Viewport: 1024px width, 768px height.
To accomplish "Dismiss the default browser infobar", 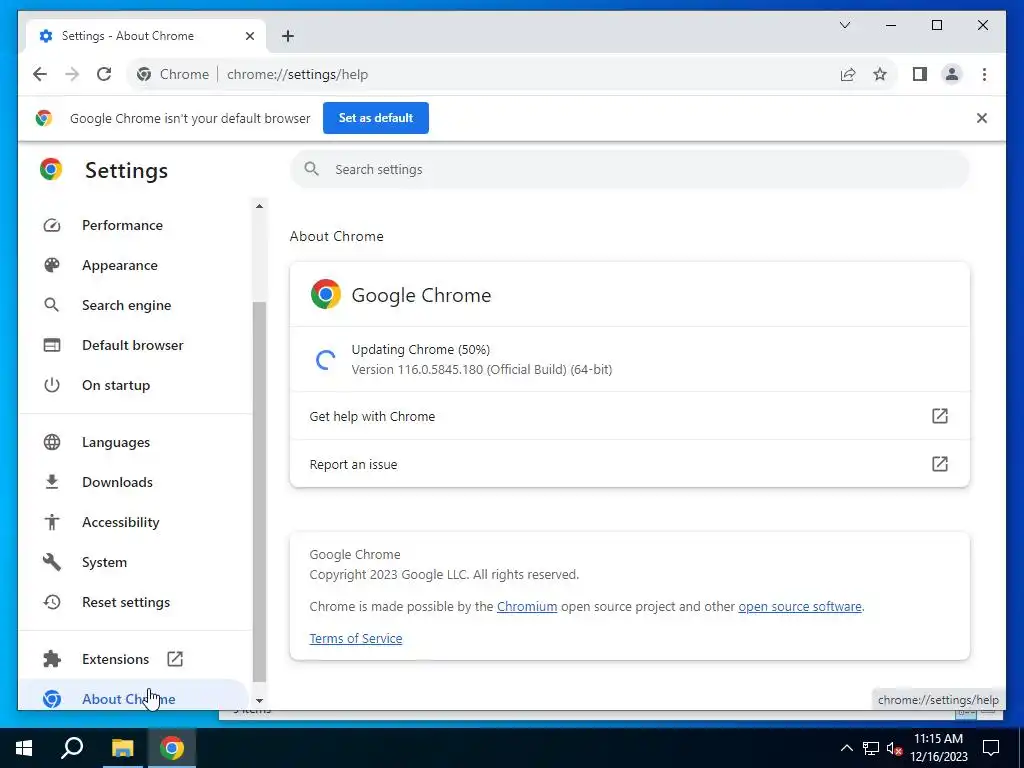I will (982, 118).
